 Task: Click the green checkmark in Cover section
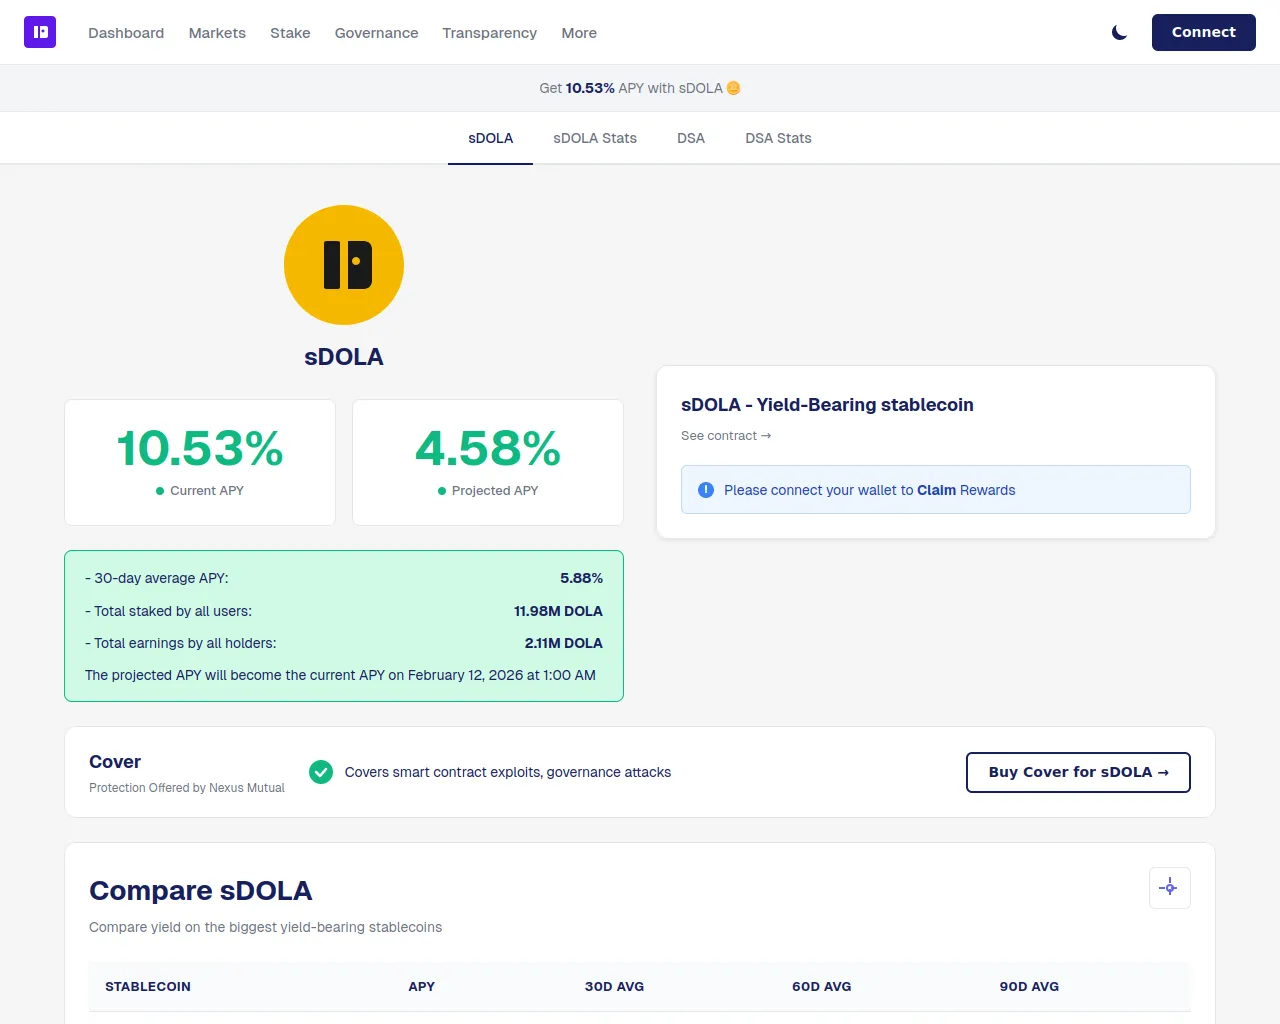point(321,772)
